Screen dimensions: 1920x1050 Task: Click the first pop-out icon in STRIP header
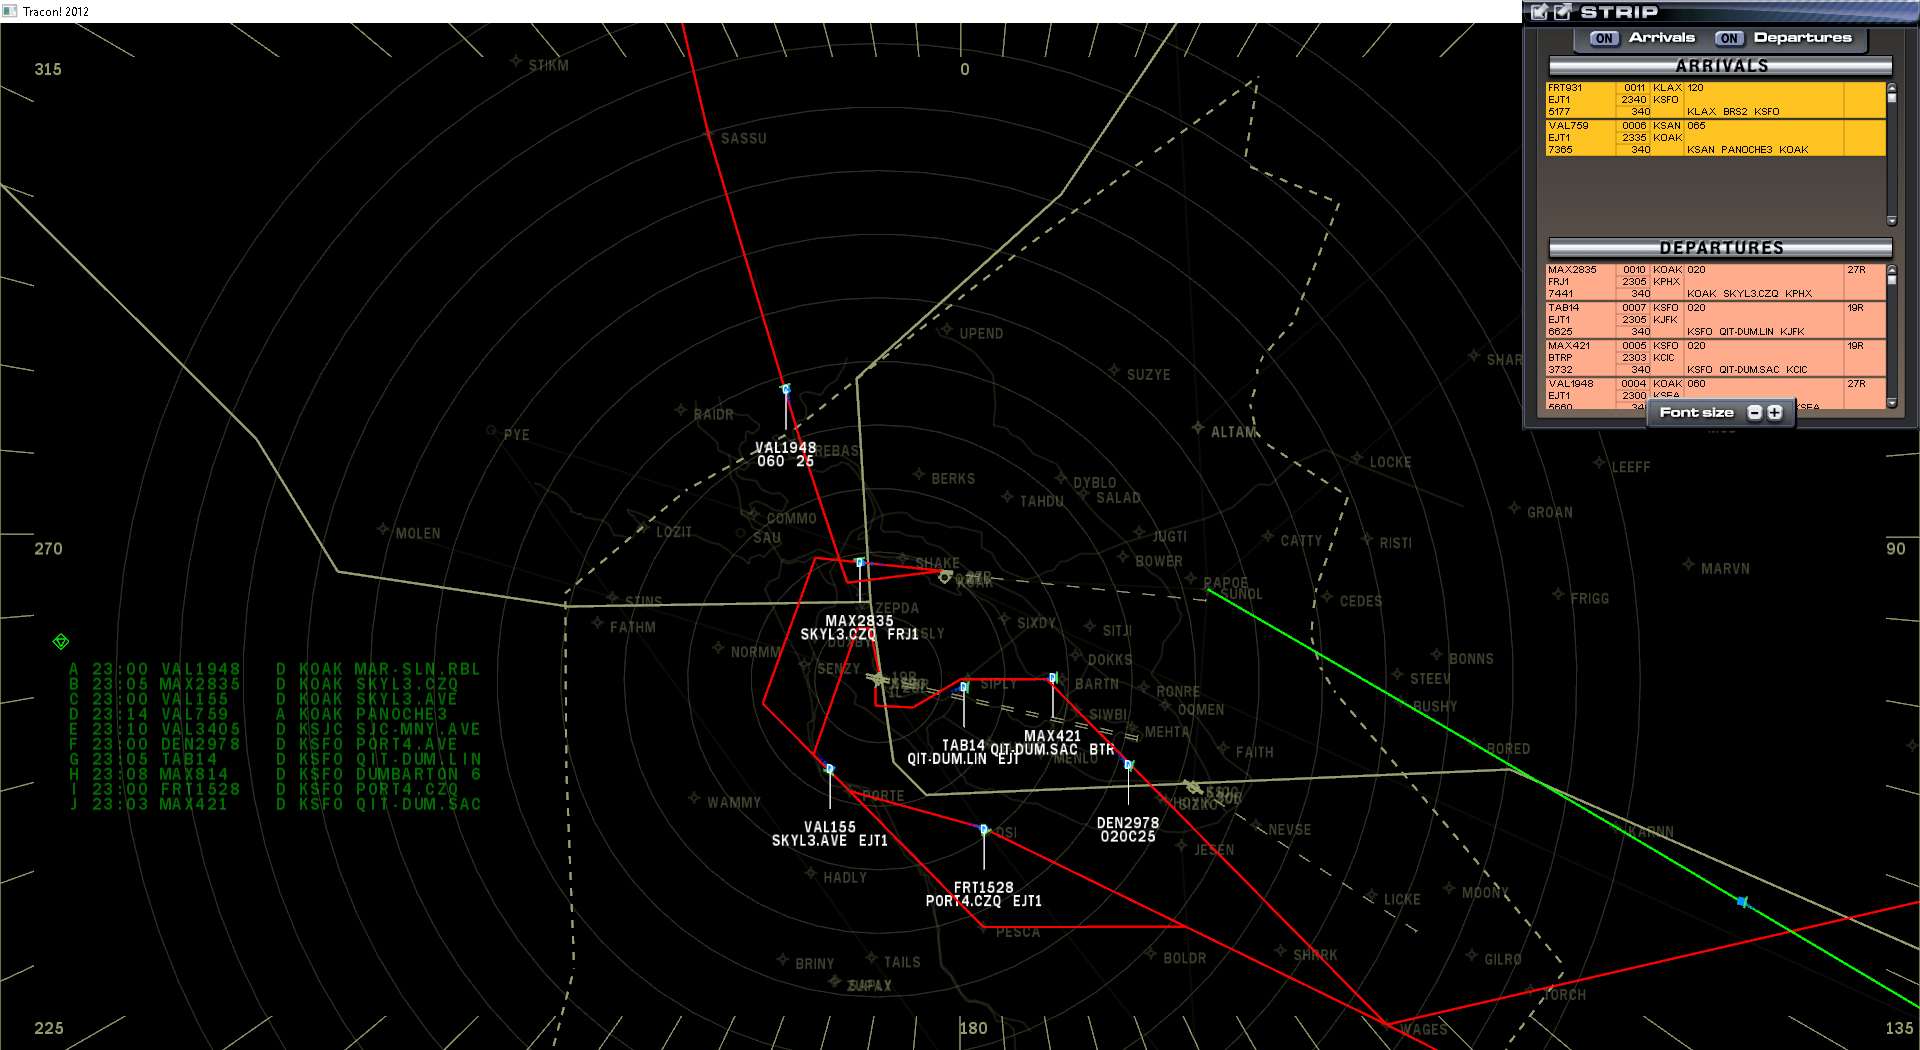click(1540, 12)
